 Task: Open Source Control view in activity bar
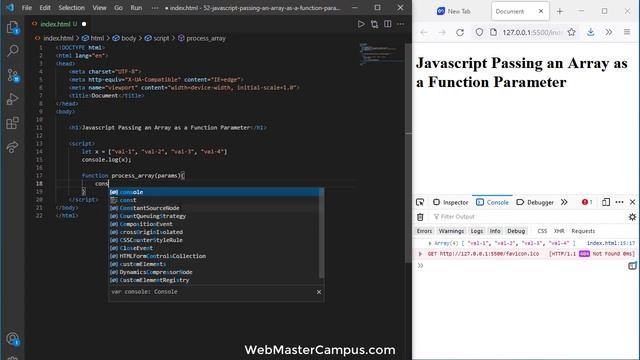[13, 75]
